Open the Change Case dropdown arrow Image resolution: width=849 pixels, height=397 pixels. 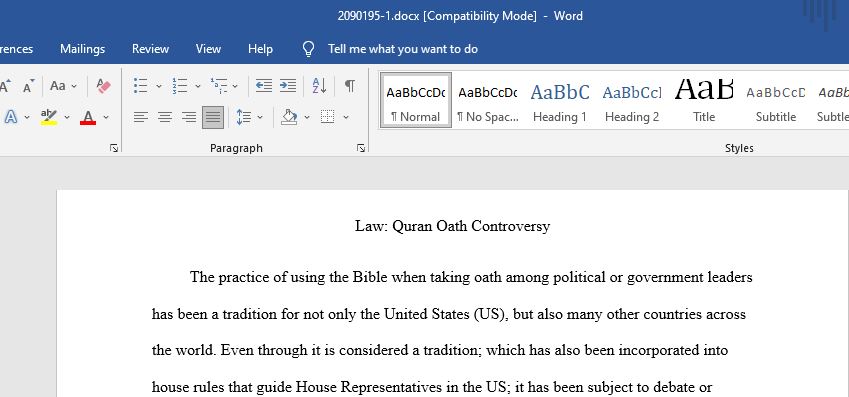(74, 86)
